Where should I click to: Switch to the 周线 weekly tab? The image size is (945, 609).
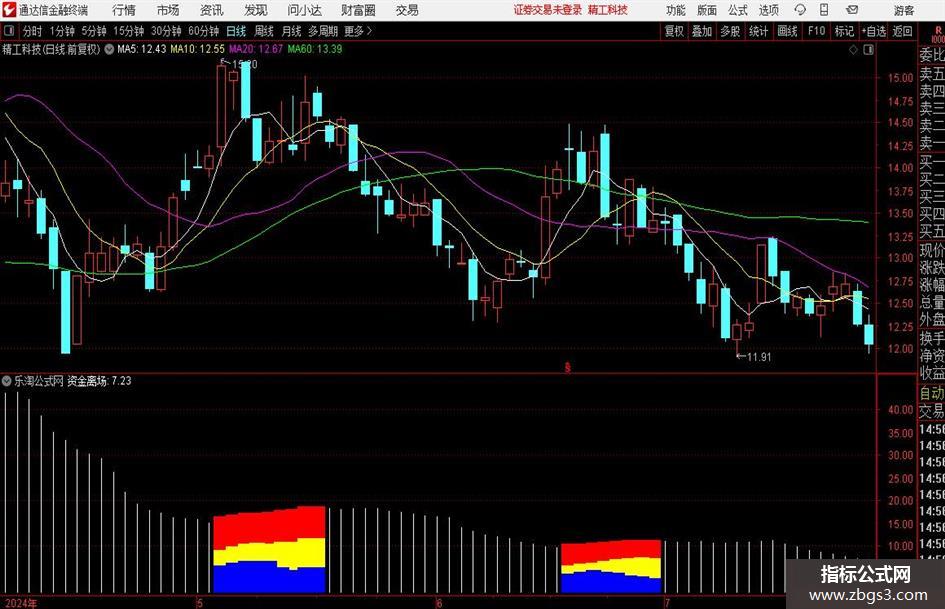click(x=264, y=31)
